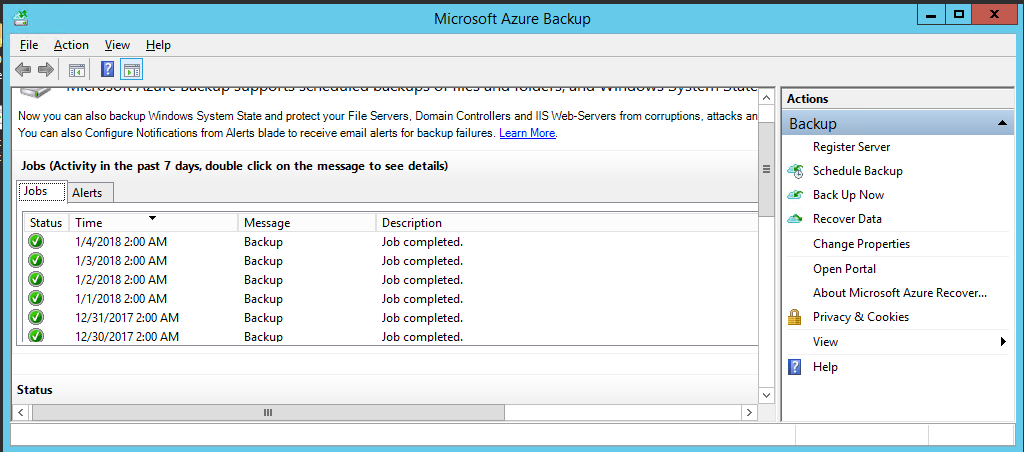Click the Back Up Now icon
This screenshot has height=452, width=1024.
click(795, 195)
